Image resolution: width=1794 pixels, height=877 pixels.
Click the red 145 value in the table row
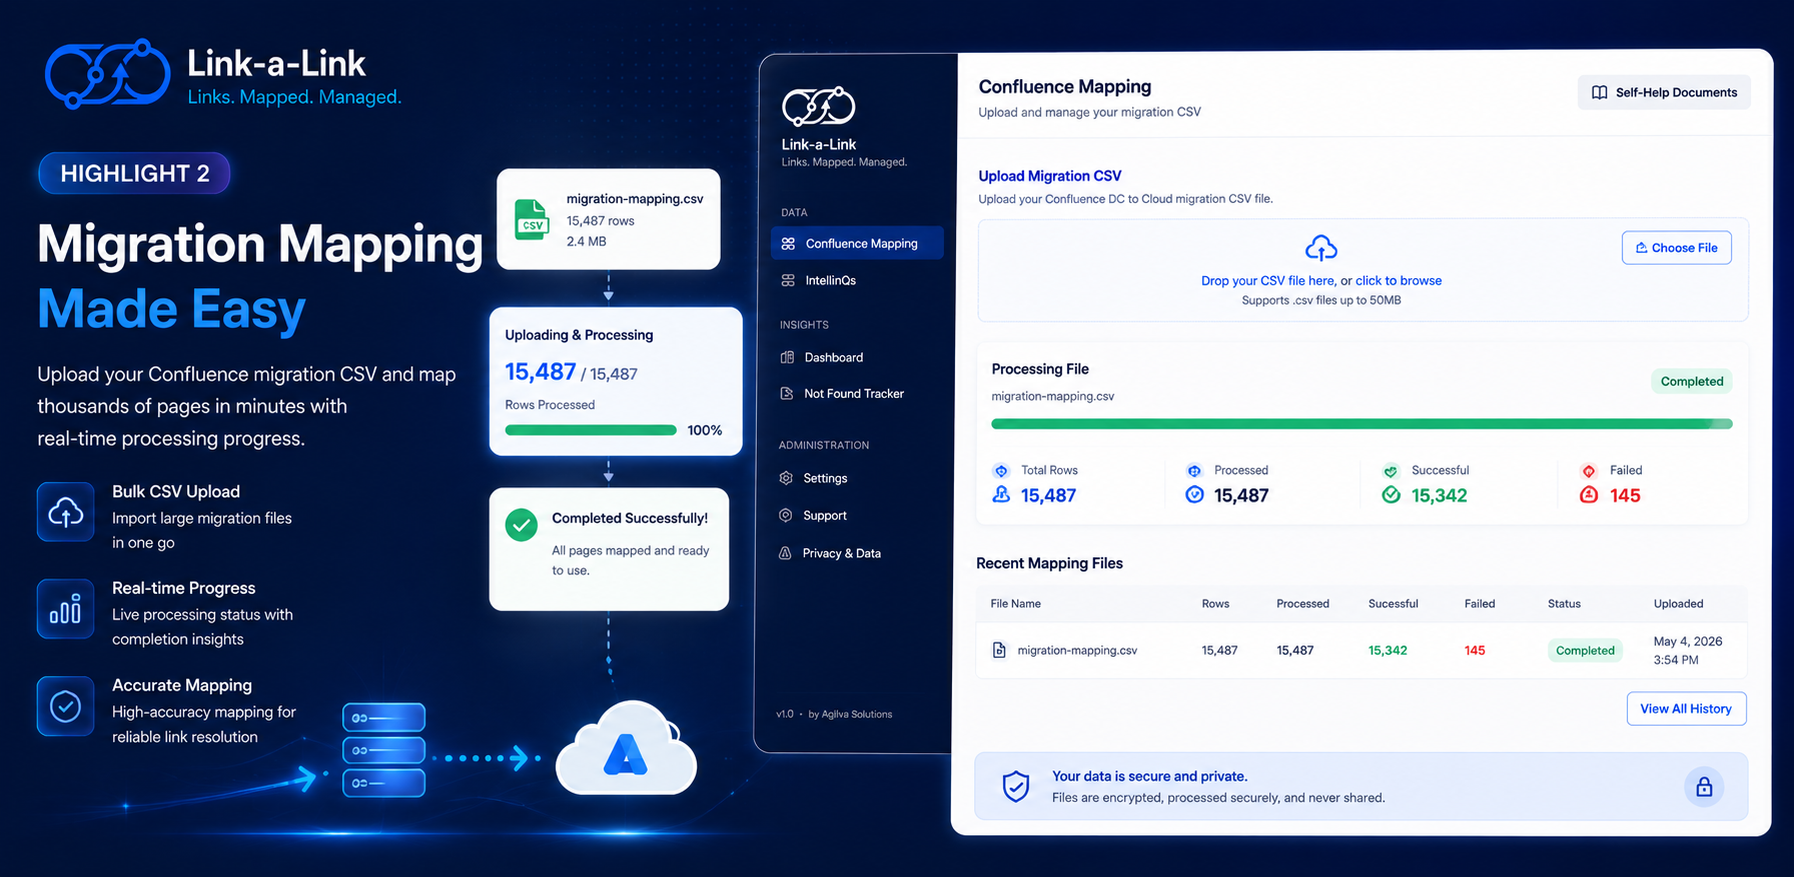[x=1474, y=650]
